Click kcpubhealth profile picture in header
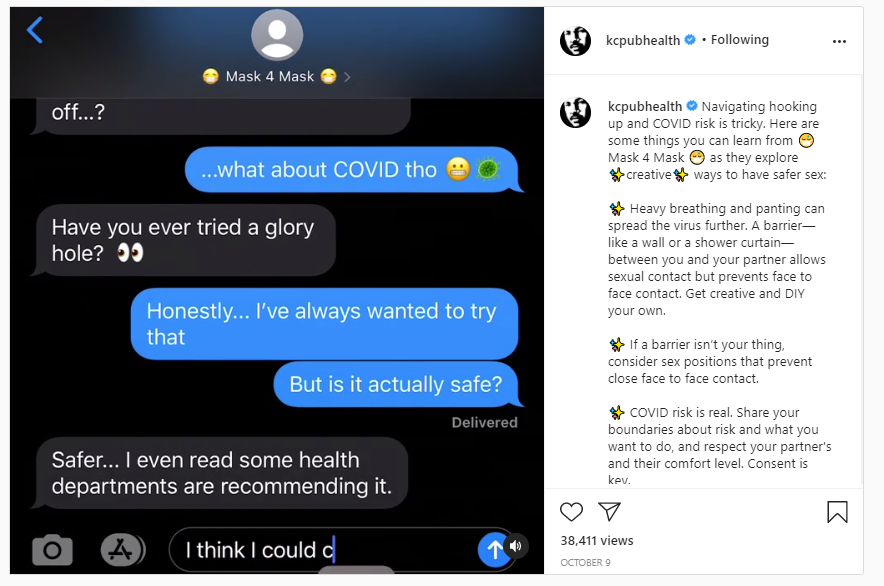This screenshot has height=586, width=884. (575, 41)
